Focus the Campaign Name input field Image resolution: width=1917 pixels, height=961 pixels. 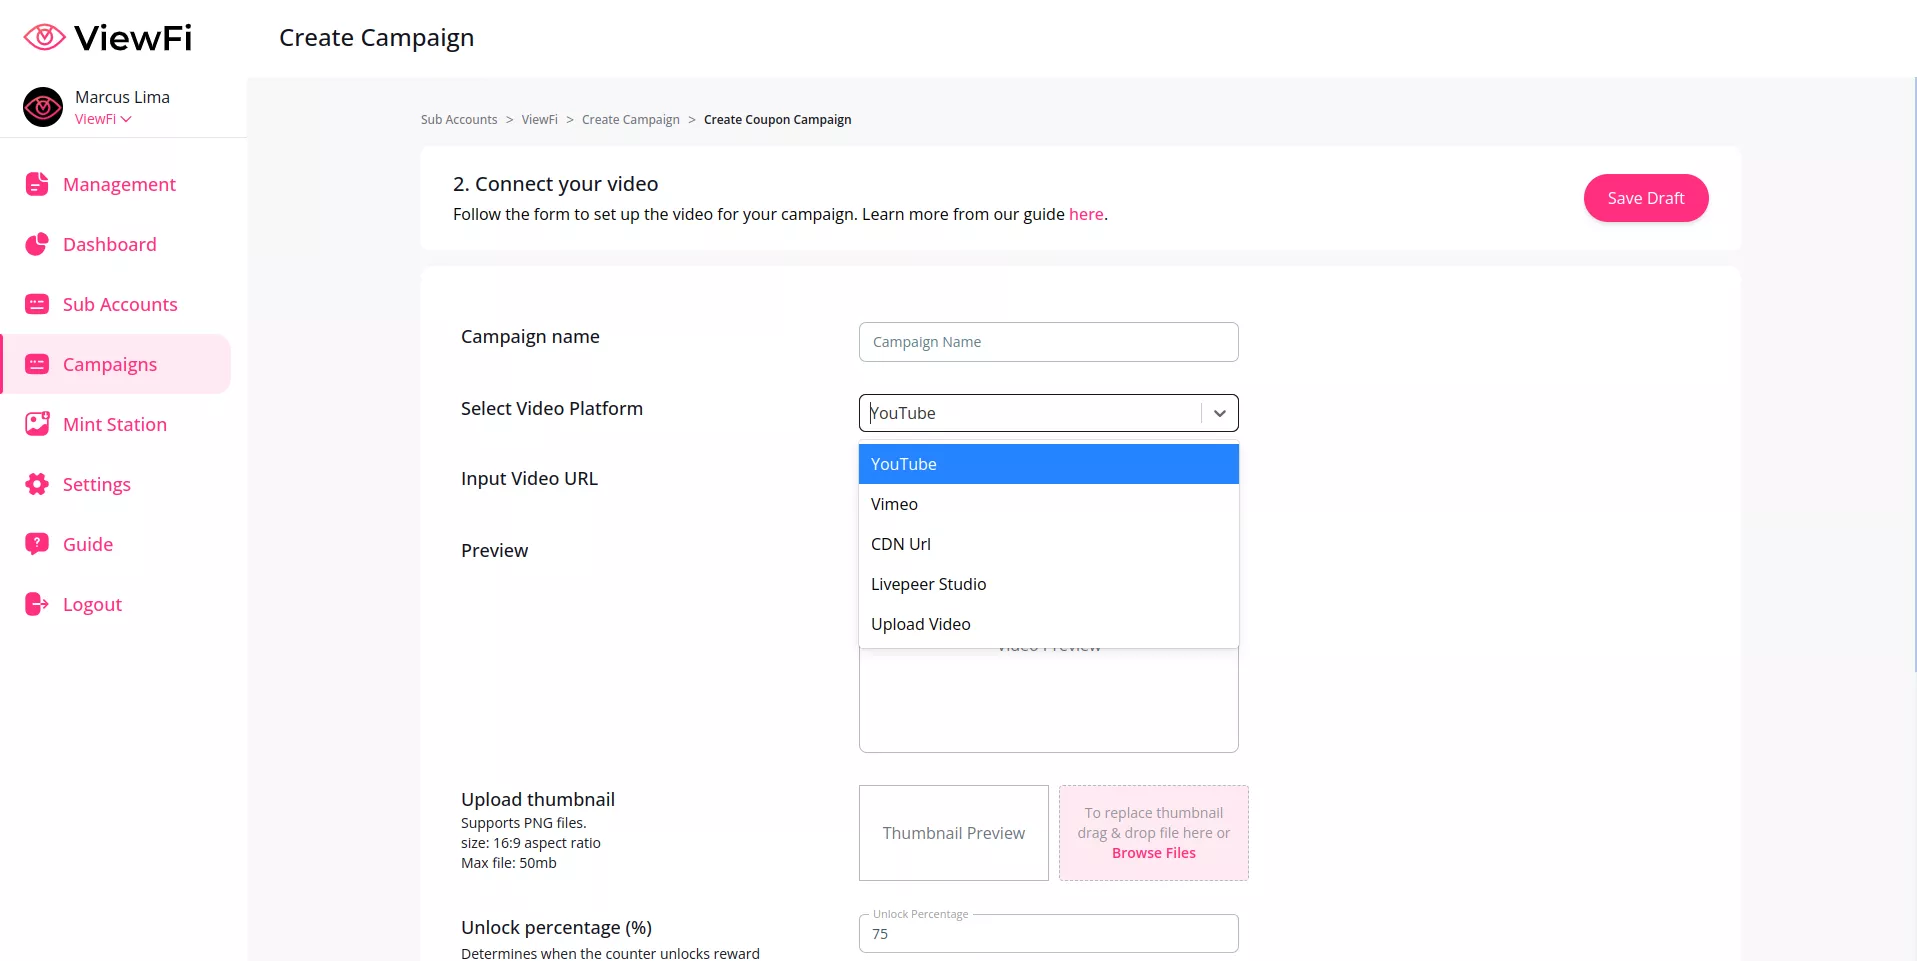[1048, 342]
